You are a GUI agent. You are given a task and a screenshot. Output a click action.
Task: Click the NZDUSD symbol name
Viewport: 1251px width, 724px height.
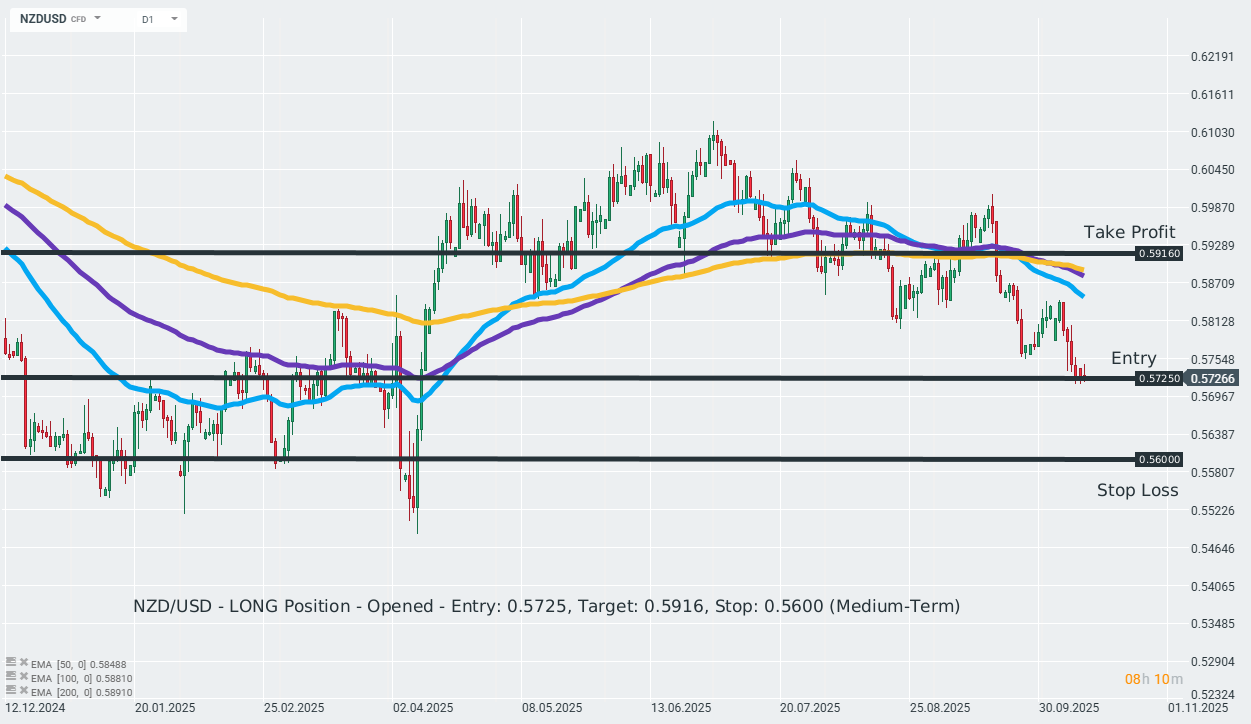pos(43,19)
